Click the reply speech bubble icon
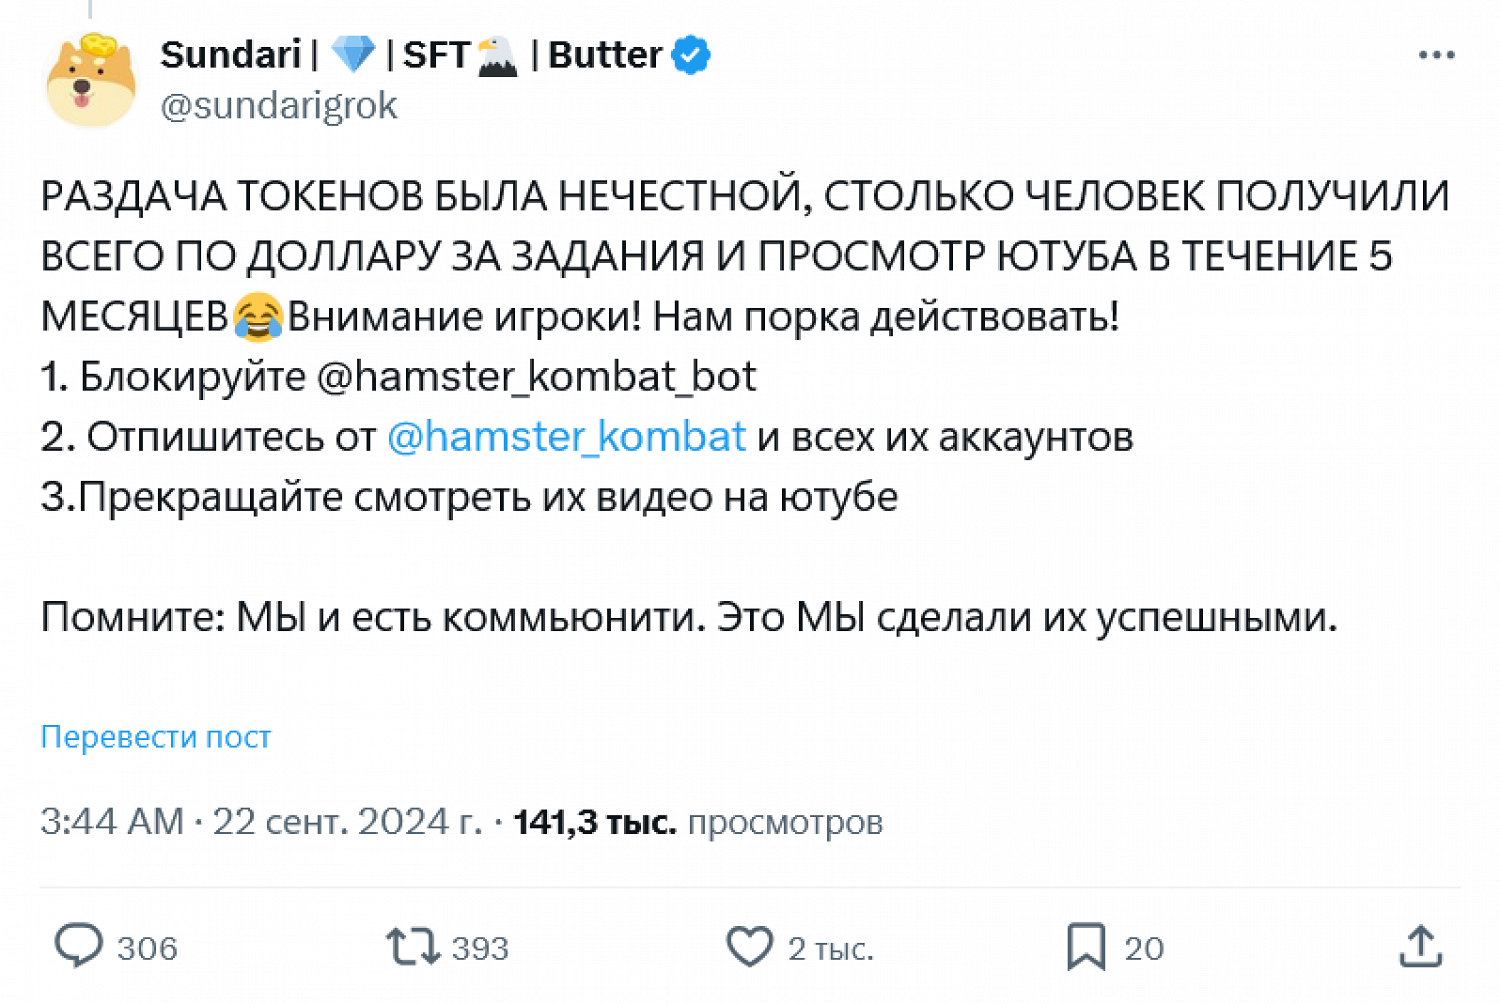The height and width of the screenshot is (1003, 1500). [x=78, y=946]
